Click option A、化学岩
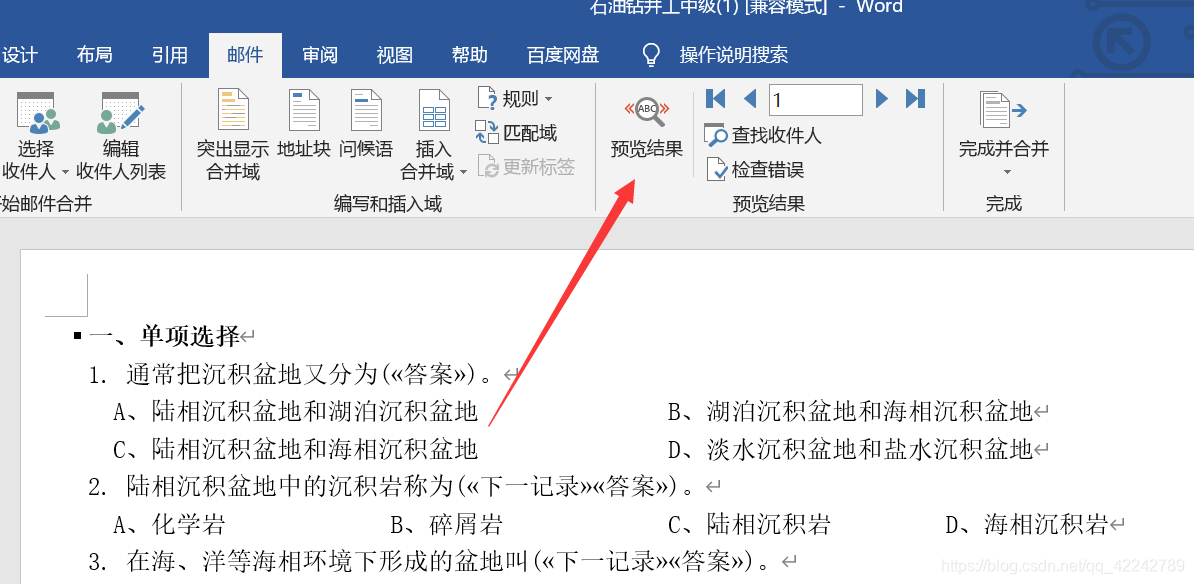Image resolution: width=1194 pixels, height=584 pixels. pos(169,525)
